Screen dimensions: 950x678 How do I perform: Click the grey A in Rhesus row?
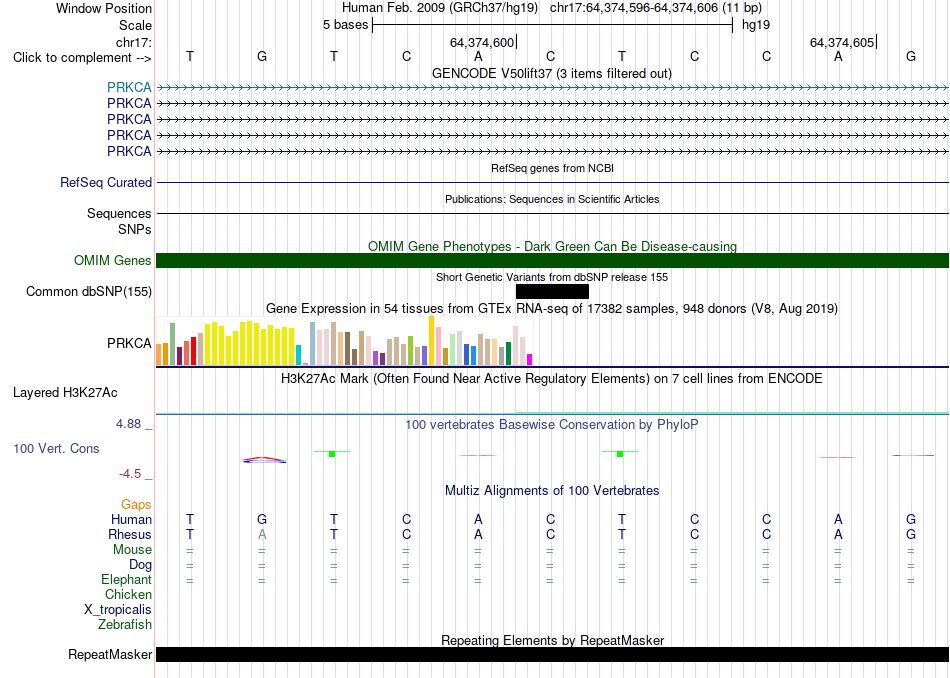click(262, 534)
